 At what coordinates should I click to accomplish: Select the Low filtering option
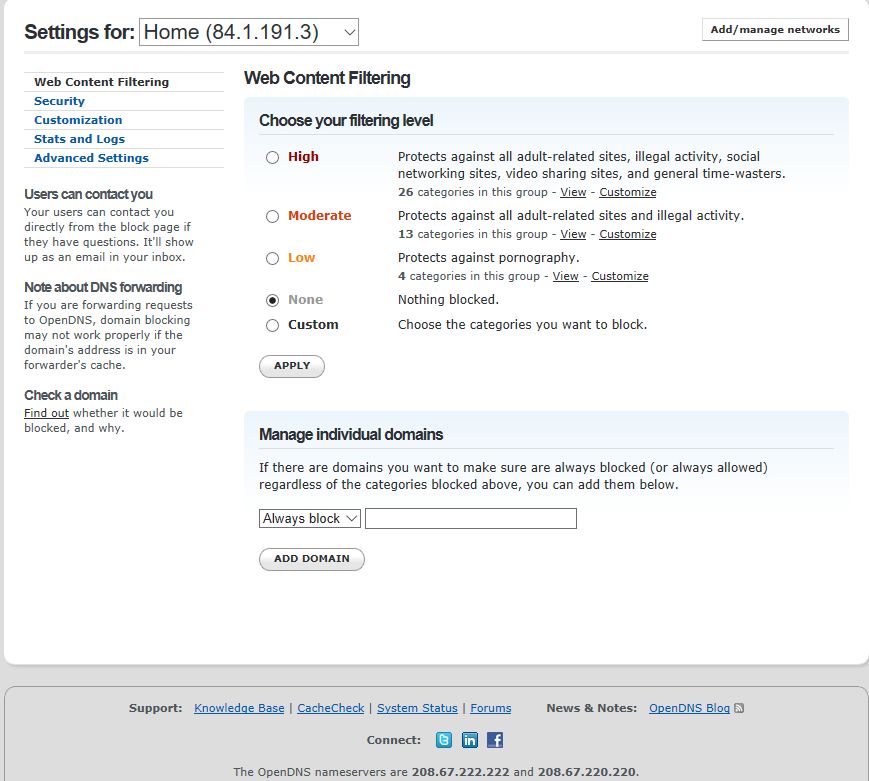pyautogui.click(x=273, y=258)
